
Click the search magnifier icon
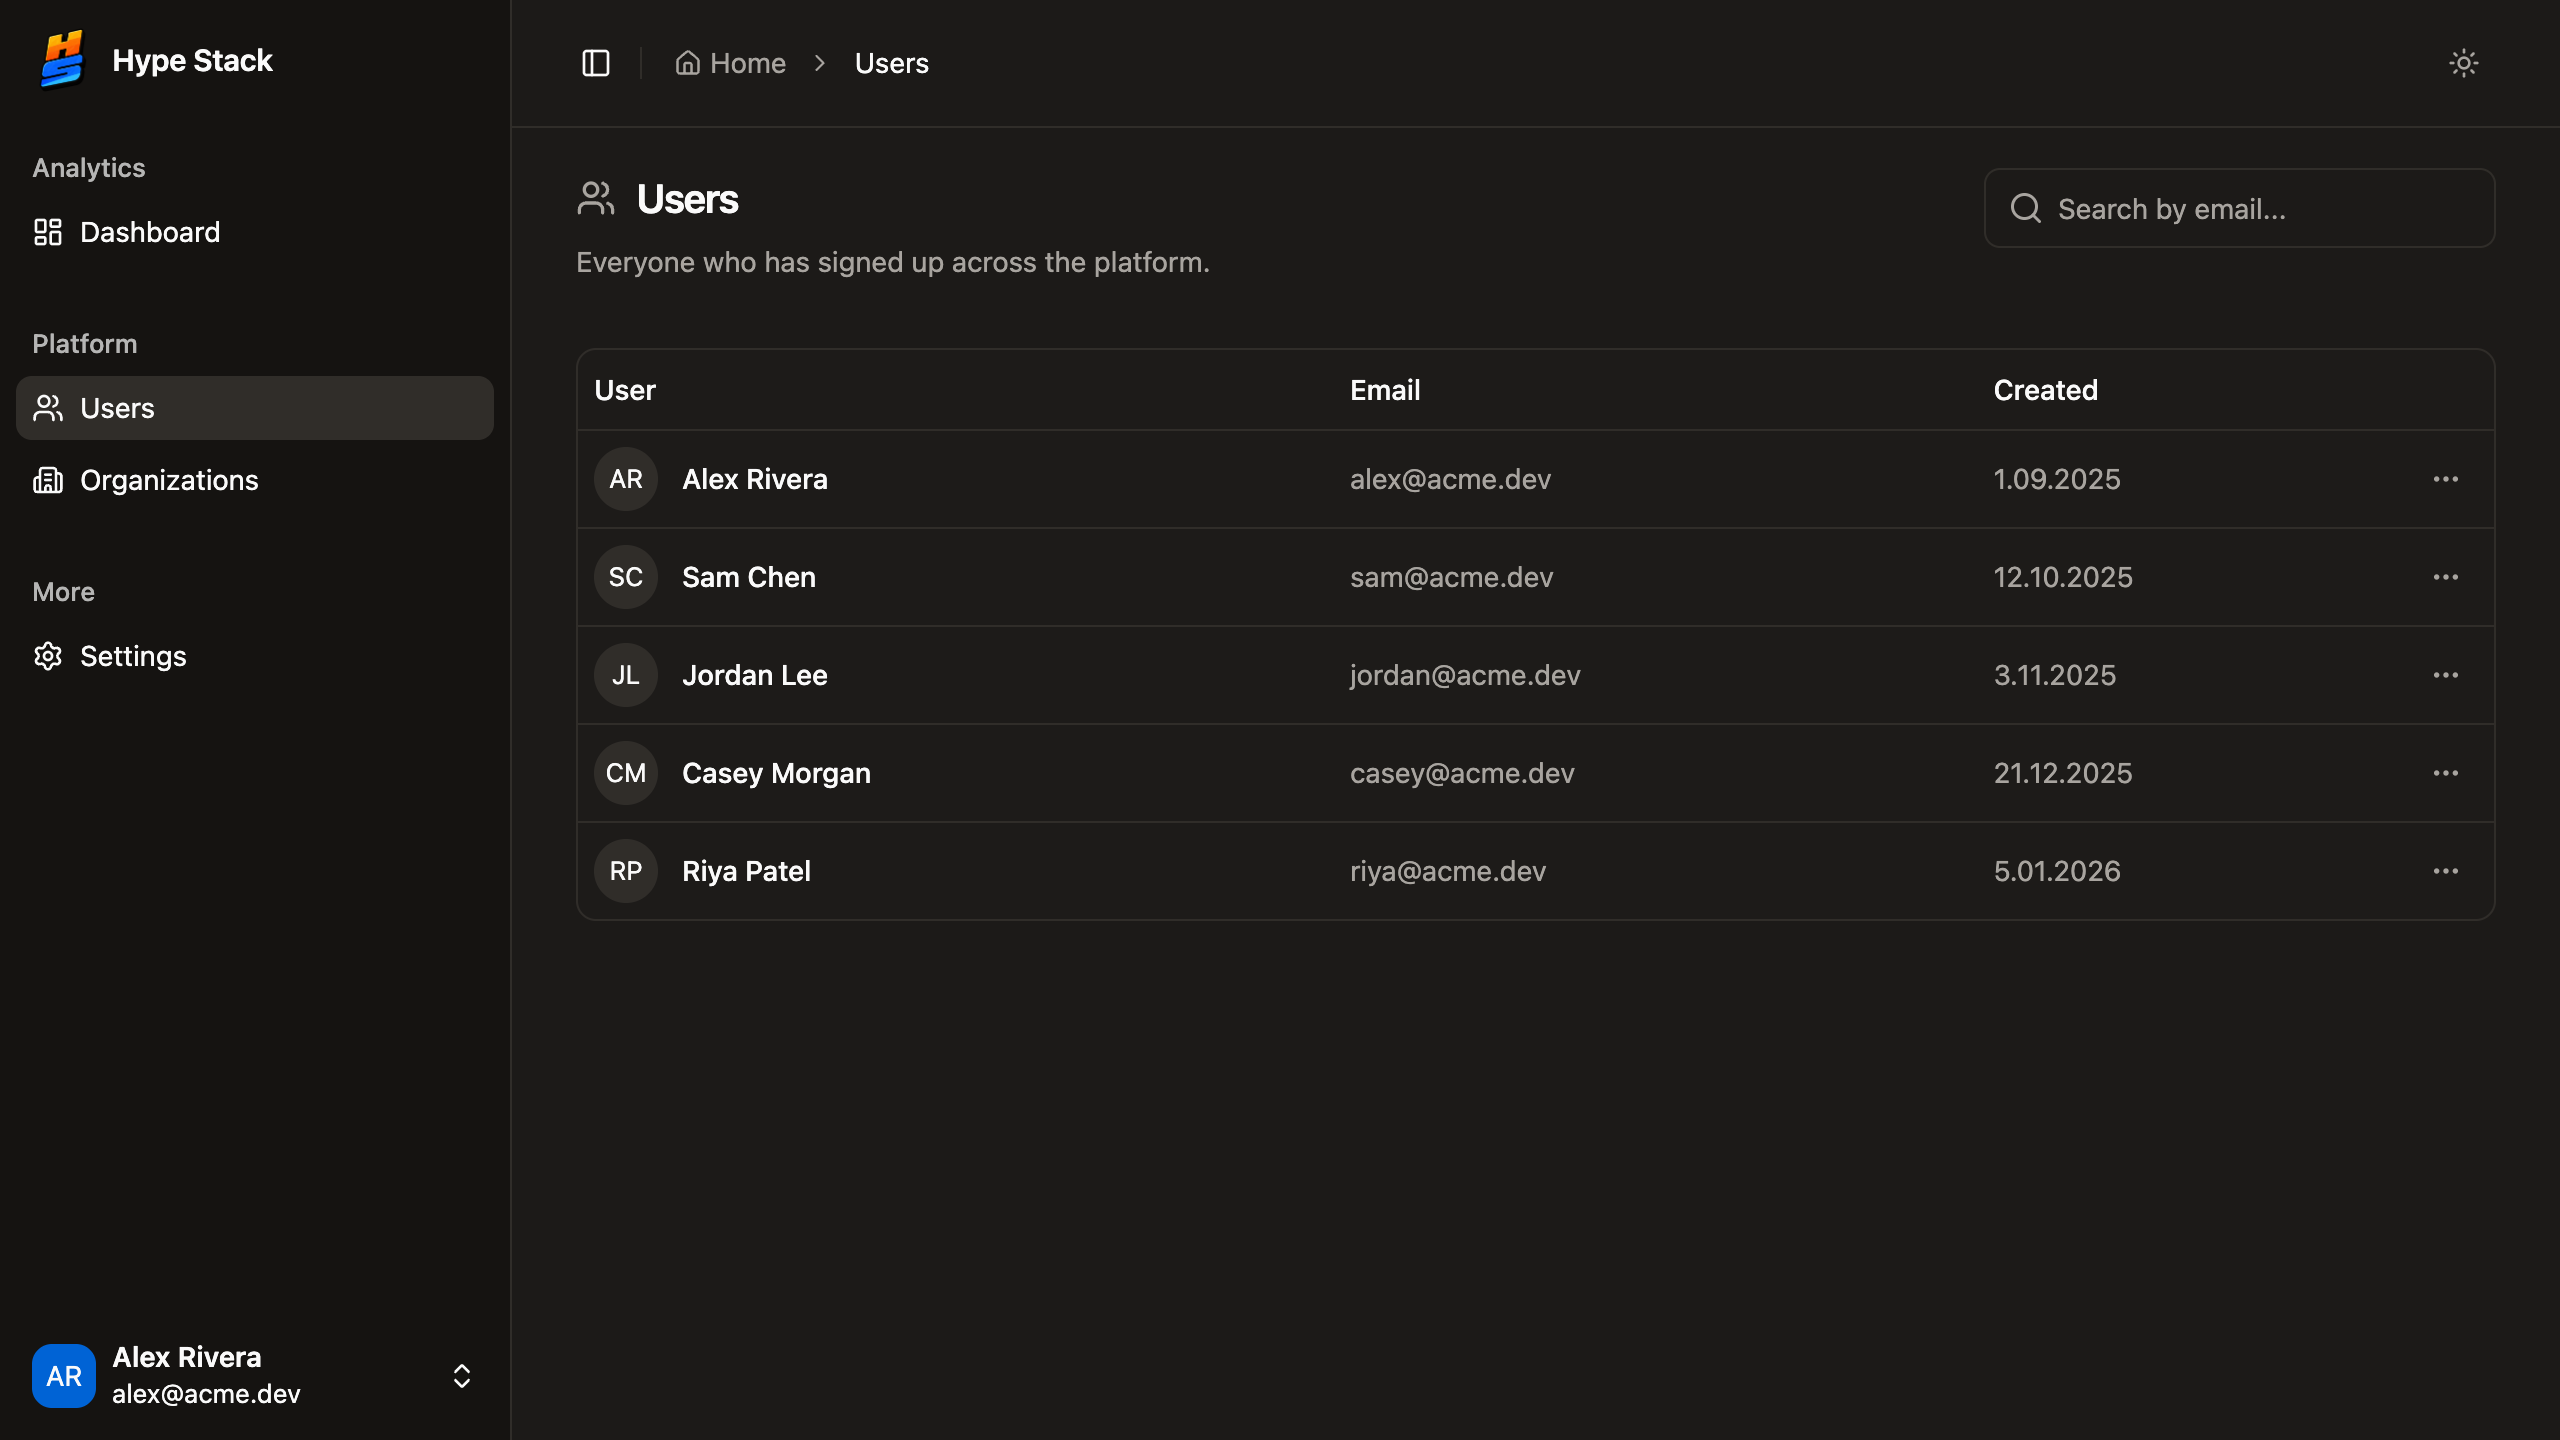point(2026,208)
